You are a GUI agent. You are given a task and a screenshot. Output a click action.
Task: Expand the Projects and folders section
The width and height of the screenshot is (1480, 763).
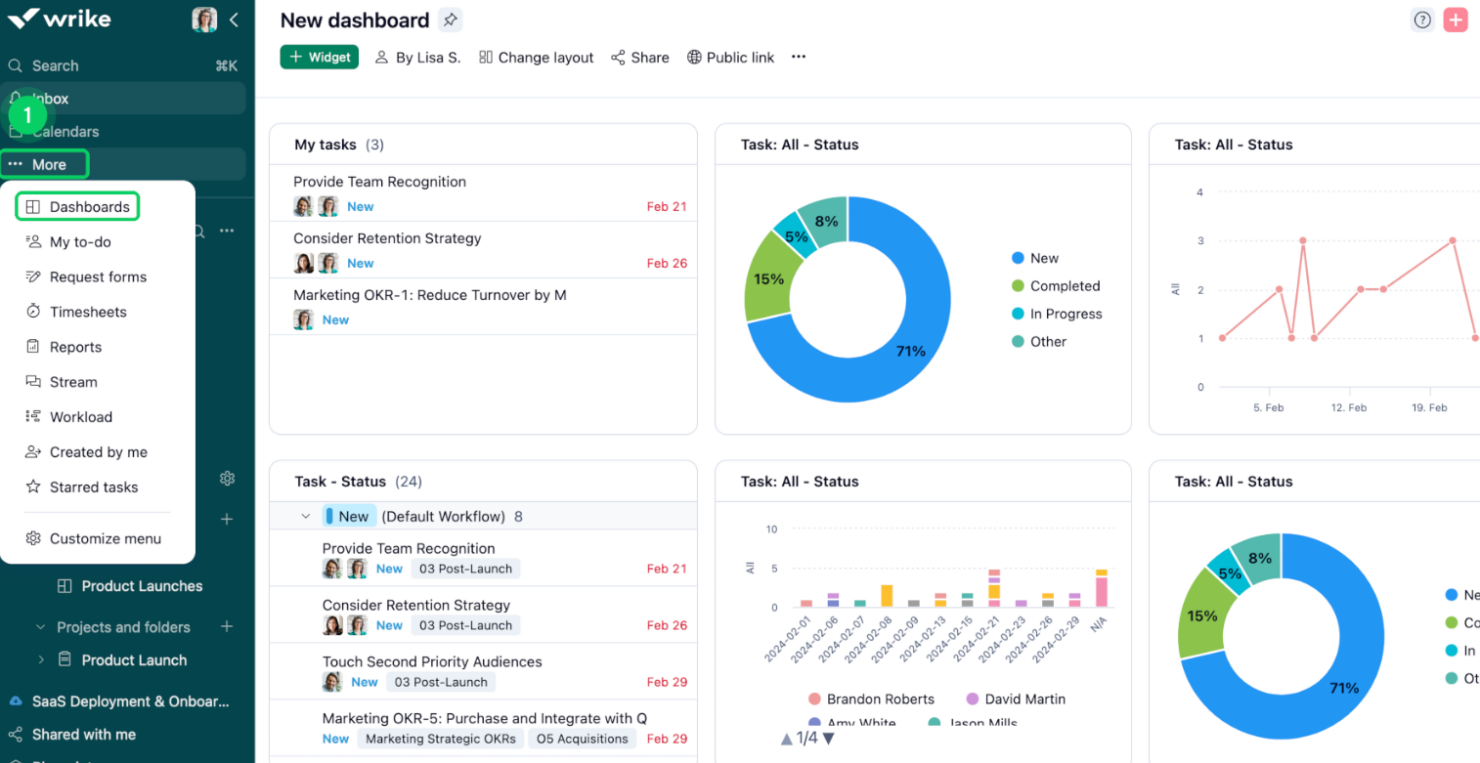[40, 627]
